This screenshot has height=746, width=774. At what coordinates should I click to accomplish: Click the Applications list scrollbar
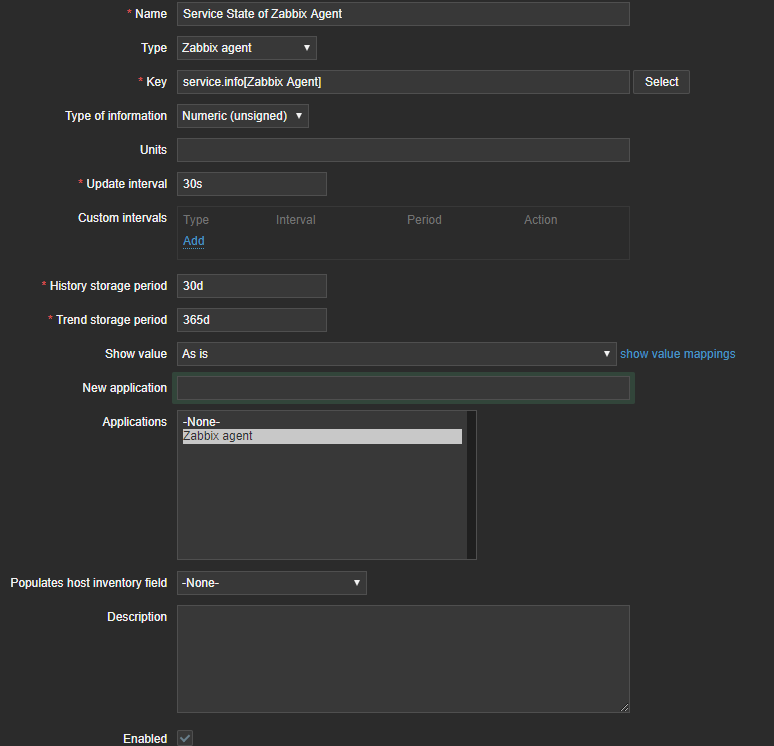[x=471, y=484]
